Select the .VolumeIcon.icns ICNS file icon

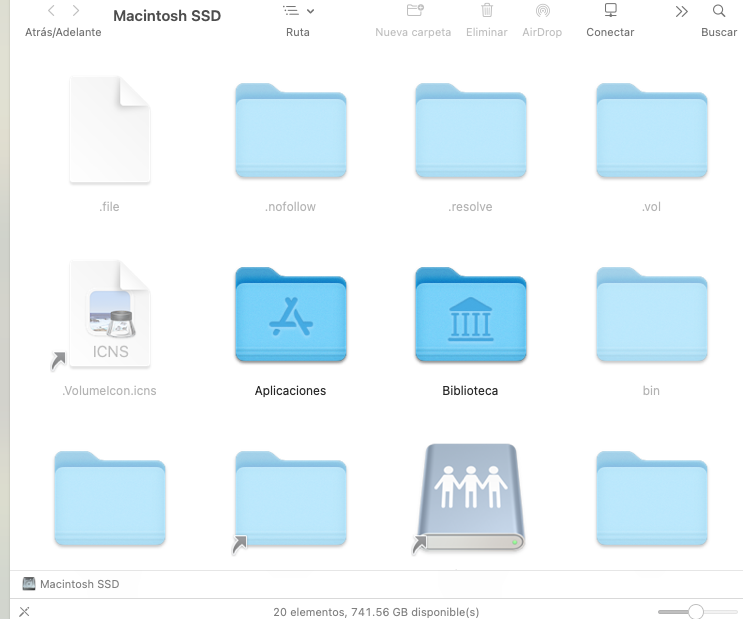[110, 314]
